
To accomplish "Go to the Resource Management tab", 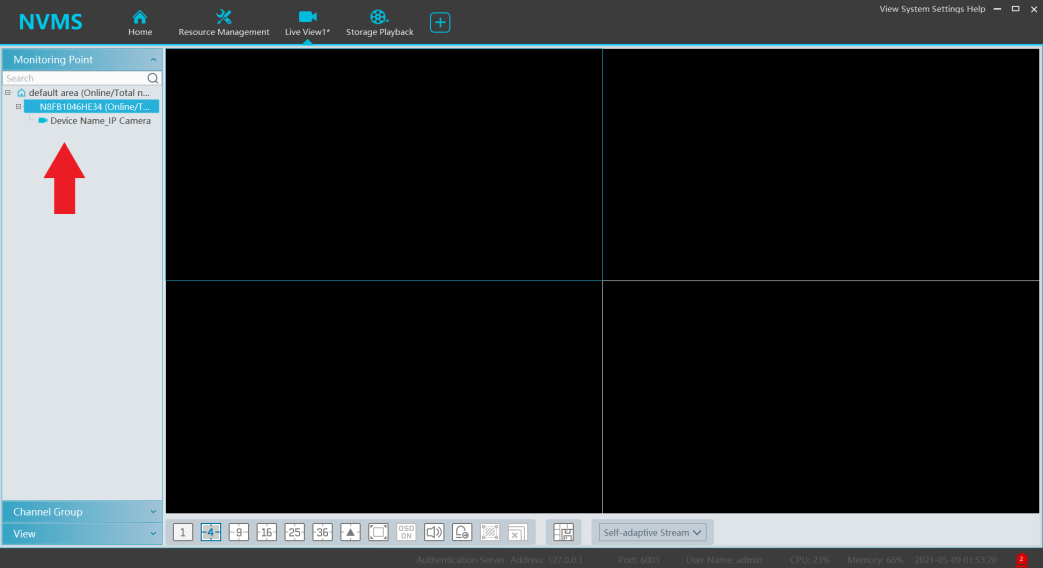I will click(224, 23).
